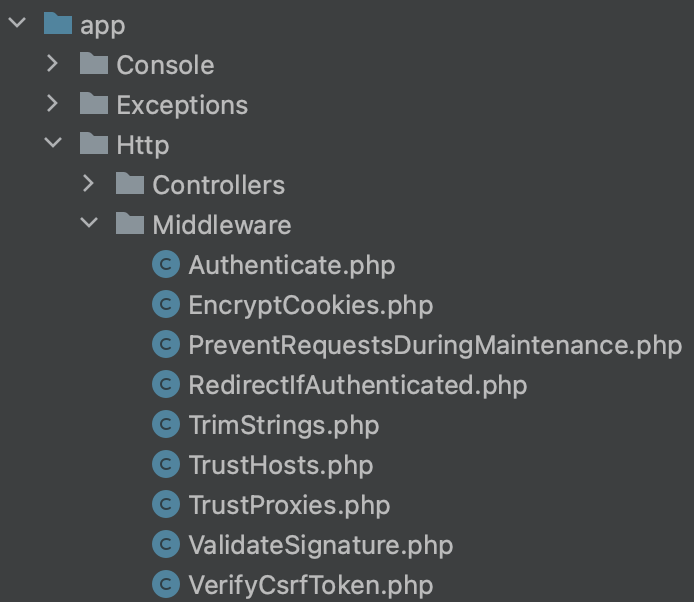This screenshot has width=694, height=602.
Task: Click the class icon for PreventRequestsDuringMaintenance.php
Action: pyautogui.click(x=165, y=345)
